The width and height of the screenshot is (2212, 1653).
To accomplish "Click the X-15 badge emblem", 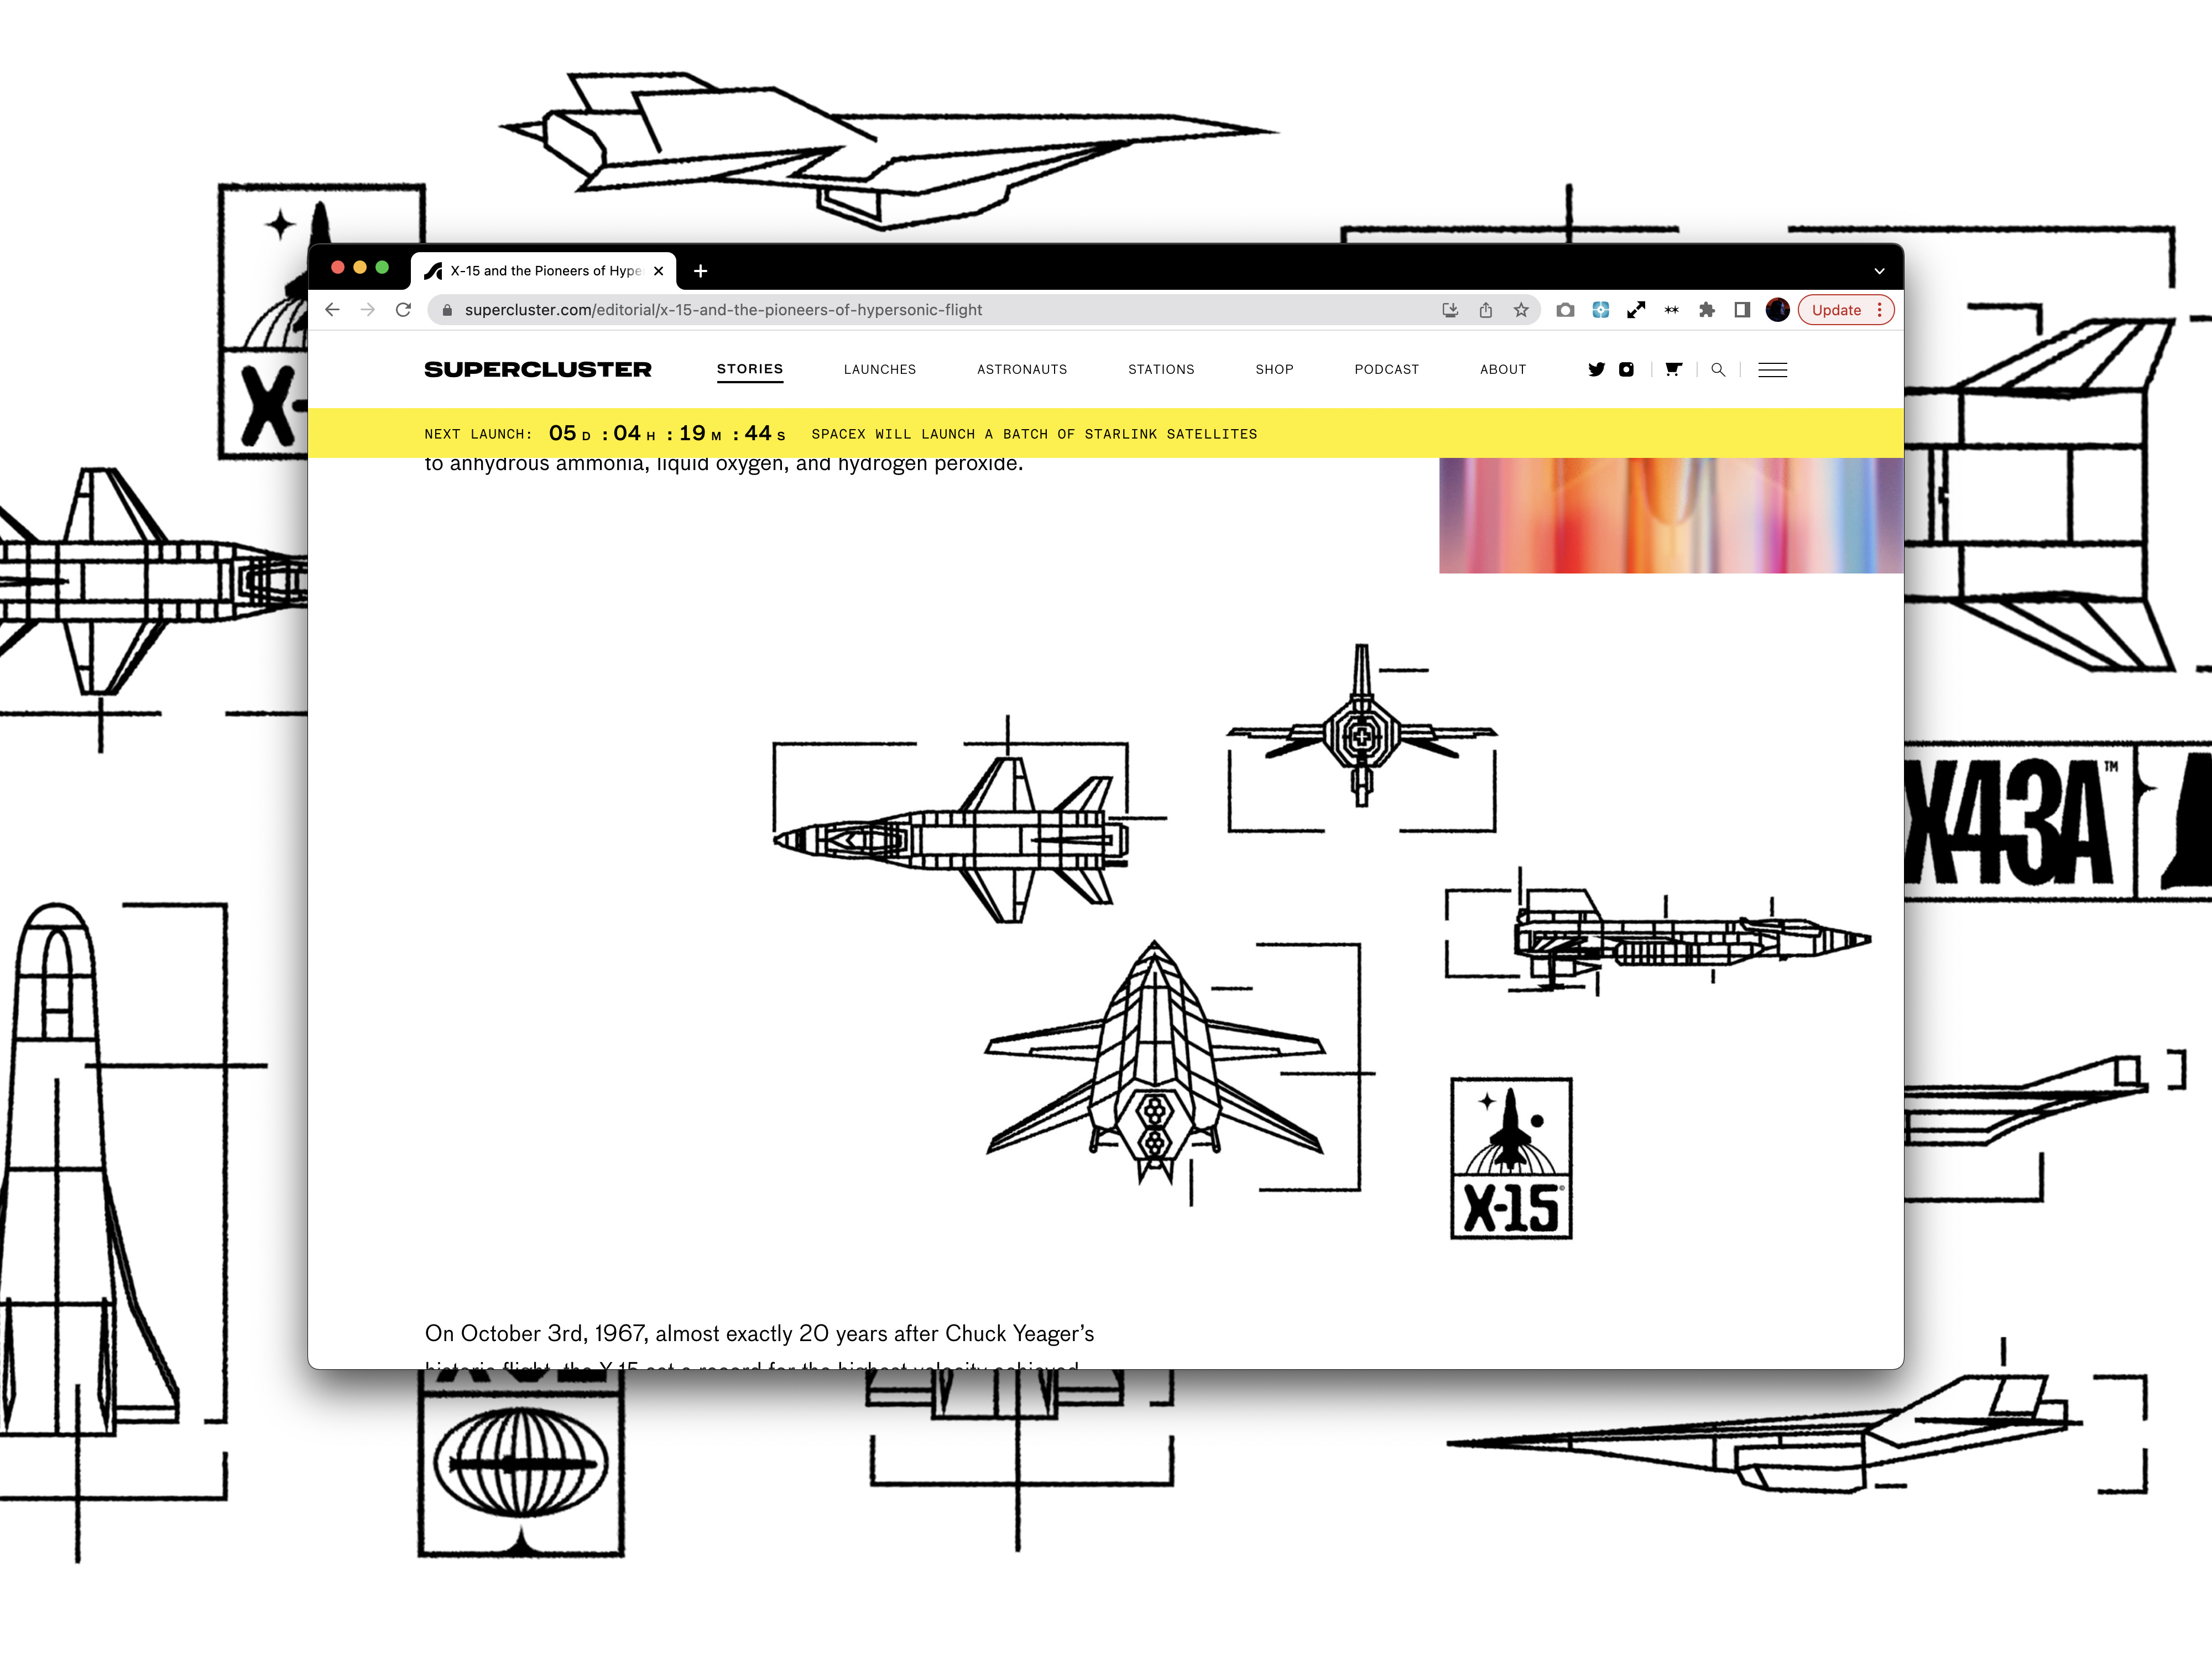I will 1511,1158.
